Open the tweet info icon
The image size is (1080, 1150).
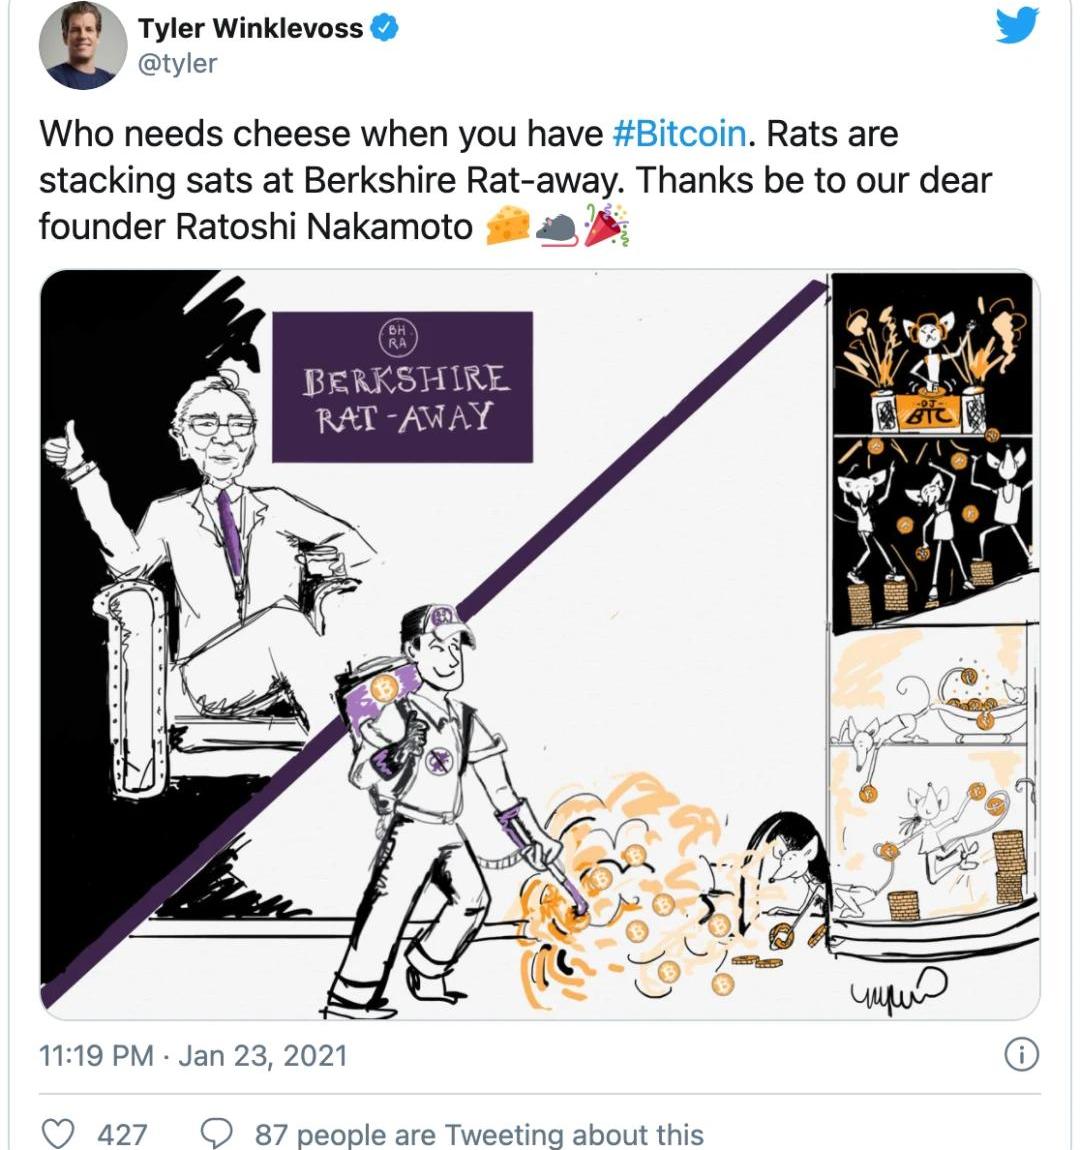click(x=1021, y=1055)
